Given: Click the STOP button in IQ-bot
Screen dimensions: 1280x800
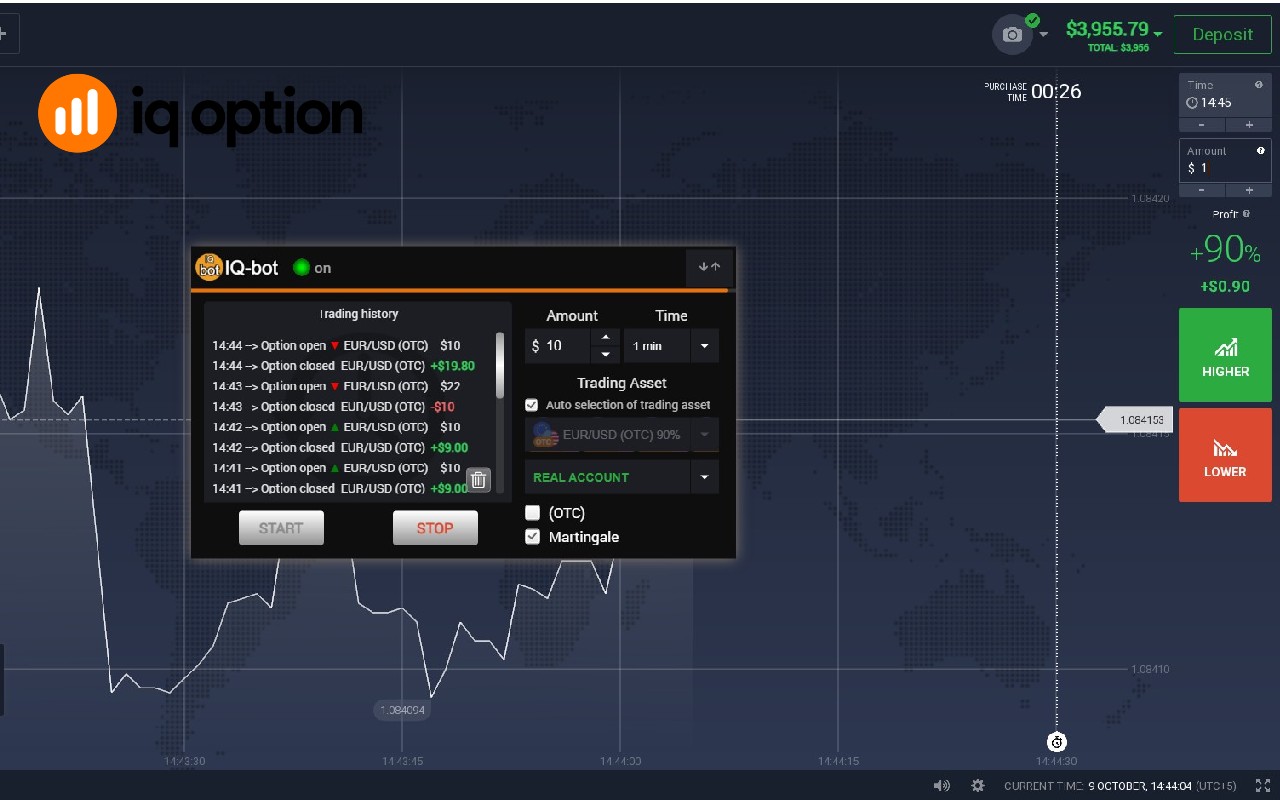Looking at the screenshot, I should click(435, 528).
